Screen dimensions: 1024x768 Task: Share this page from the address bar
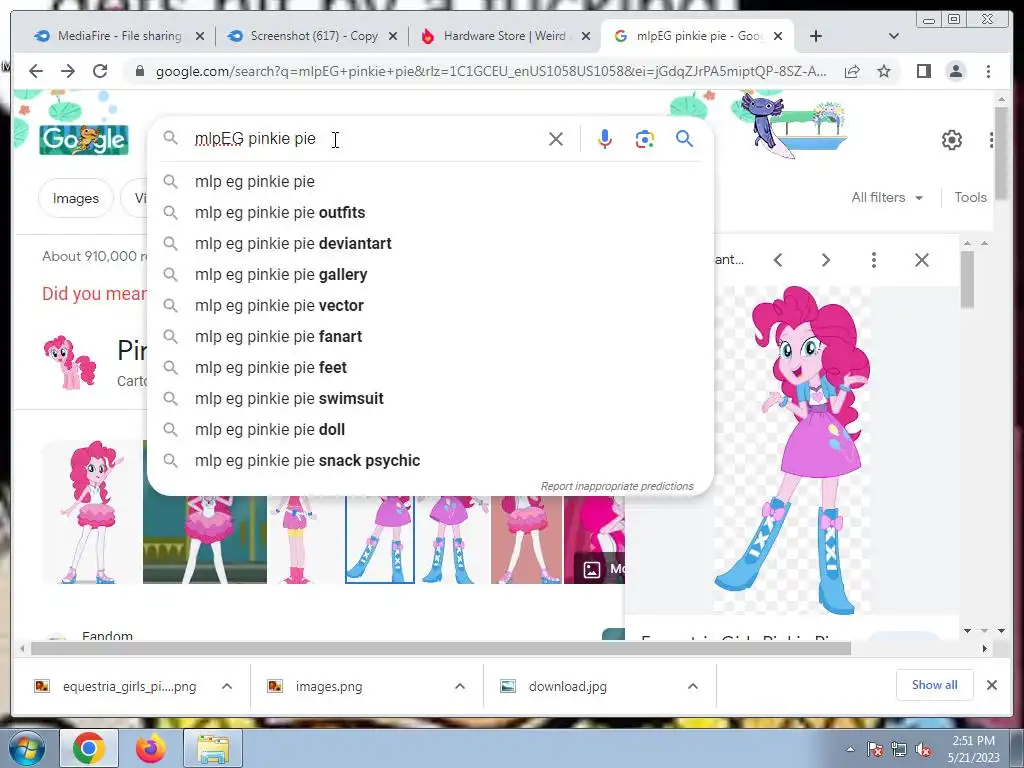(852, 71)
